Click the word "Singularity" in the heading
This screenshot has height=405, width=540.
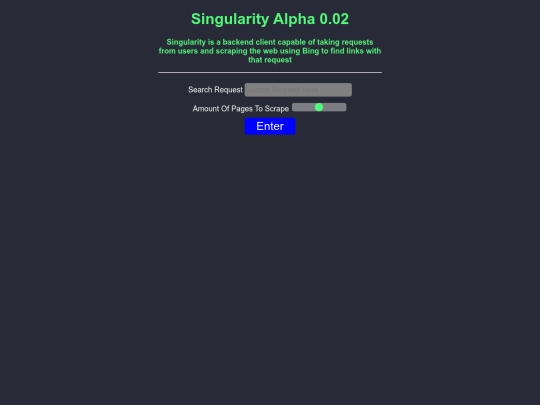(230, 19)
